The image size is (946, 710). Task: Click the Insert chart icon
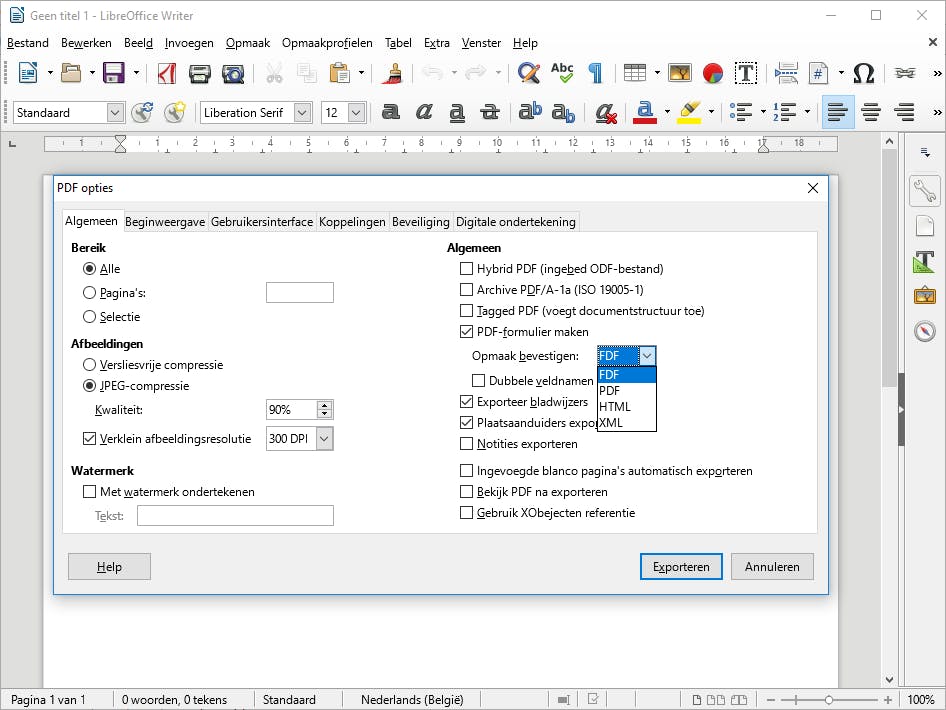pos(713,73)
